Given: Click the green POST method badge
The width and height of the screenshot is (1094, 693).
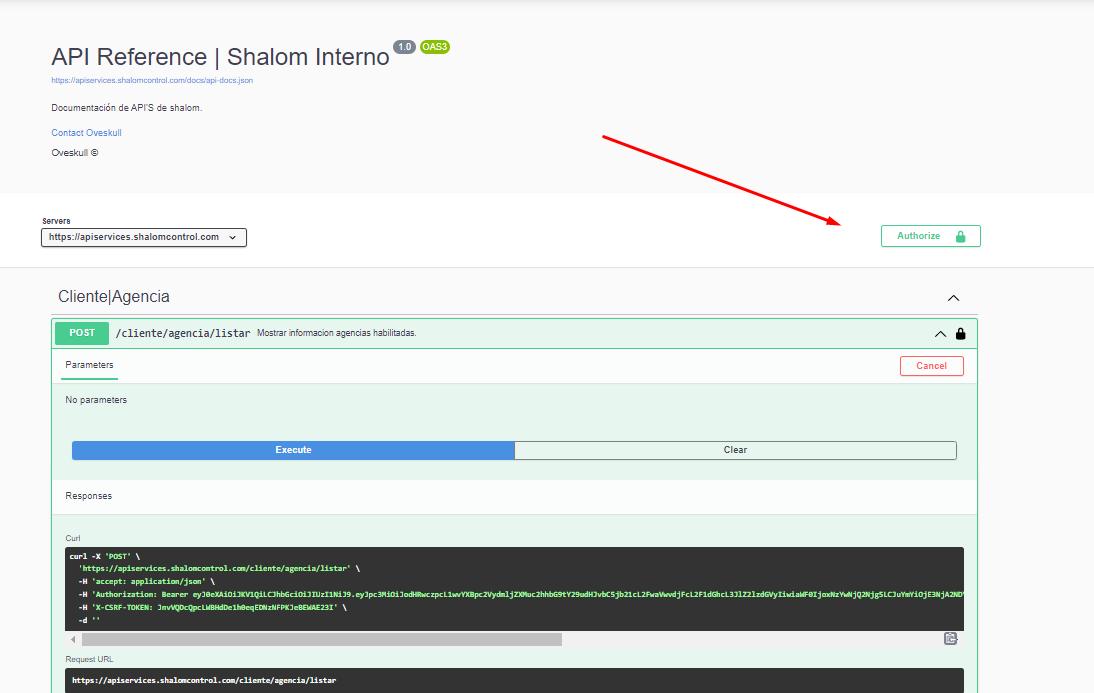Looking at the screenshot, I should (x=82, y=333).
